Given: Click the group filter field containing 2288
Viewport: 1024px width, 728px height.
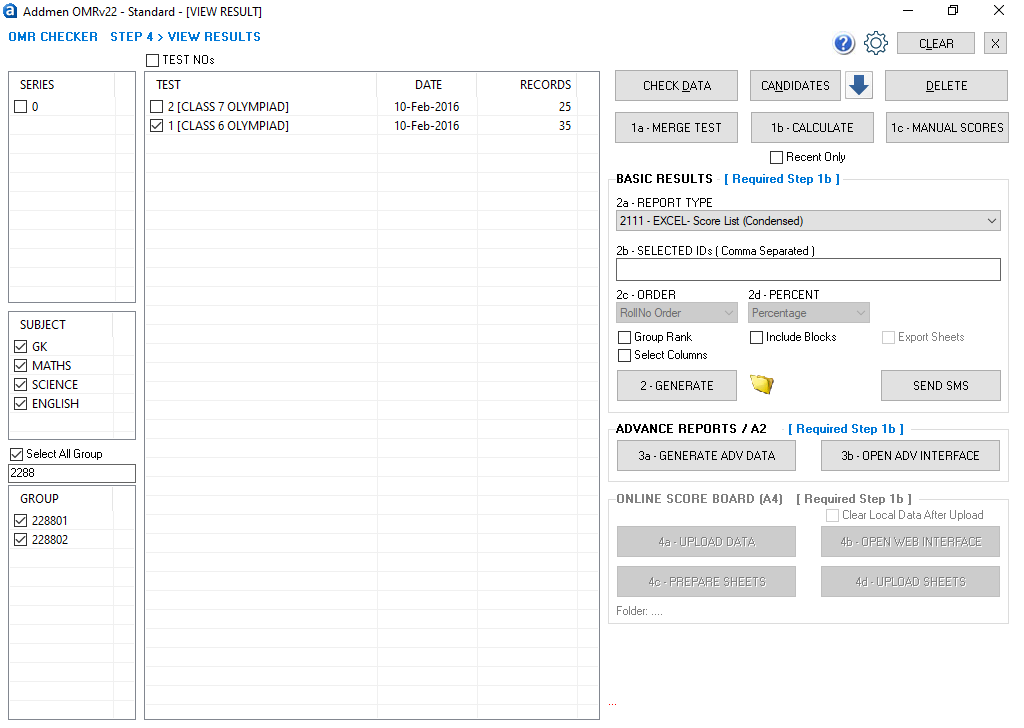Looking at the screenshot, I should [x=72, y=473].
